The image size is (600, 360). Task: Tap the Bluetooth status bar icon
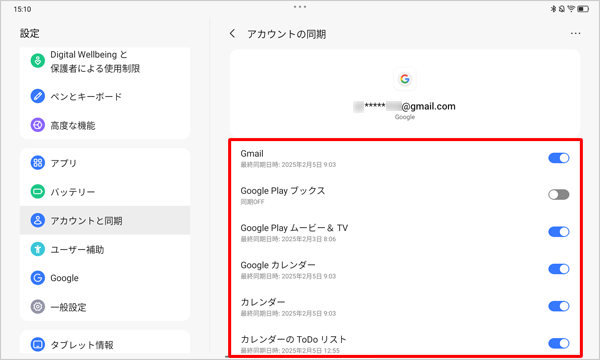click(553, 9)
